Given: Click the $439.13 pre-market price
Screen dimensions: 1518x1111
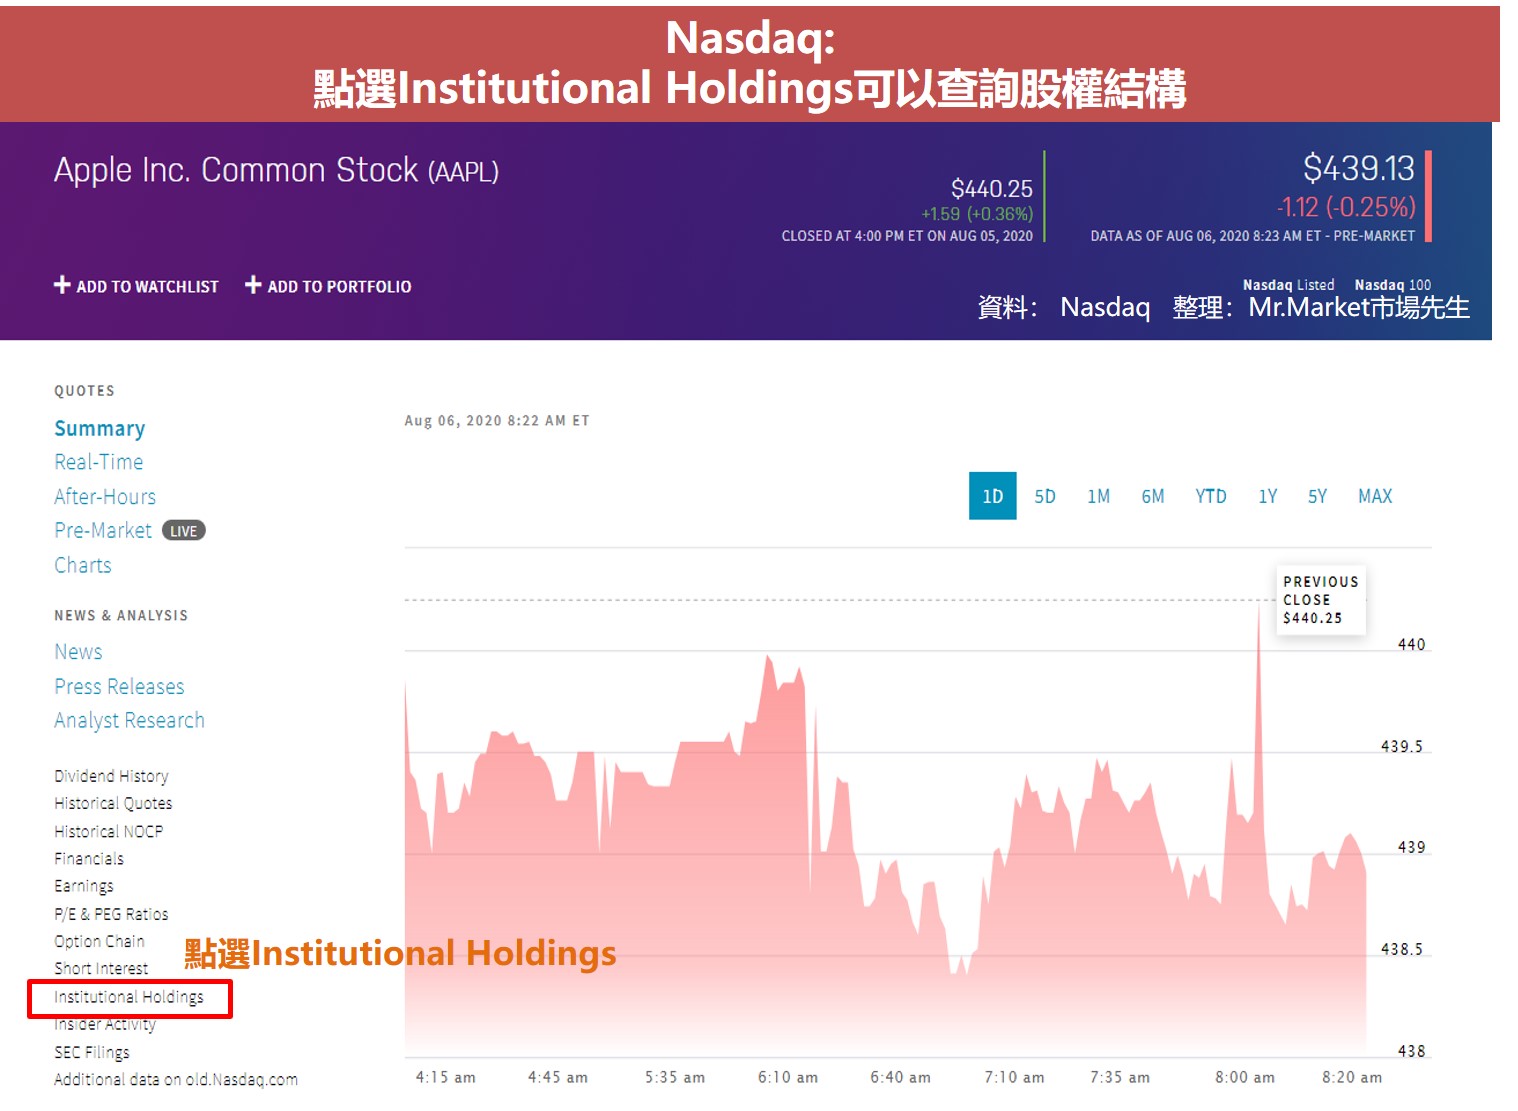Looking at the screenshot, I should click(1358, 168).
